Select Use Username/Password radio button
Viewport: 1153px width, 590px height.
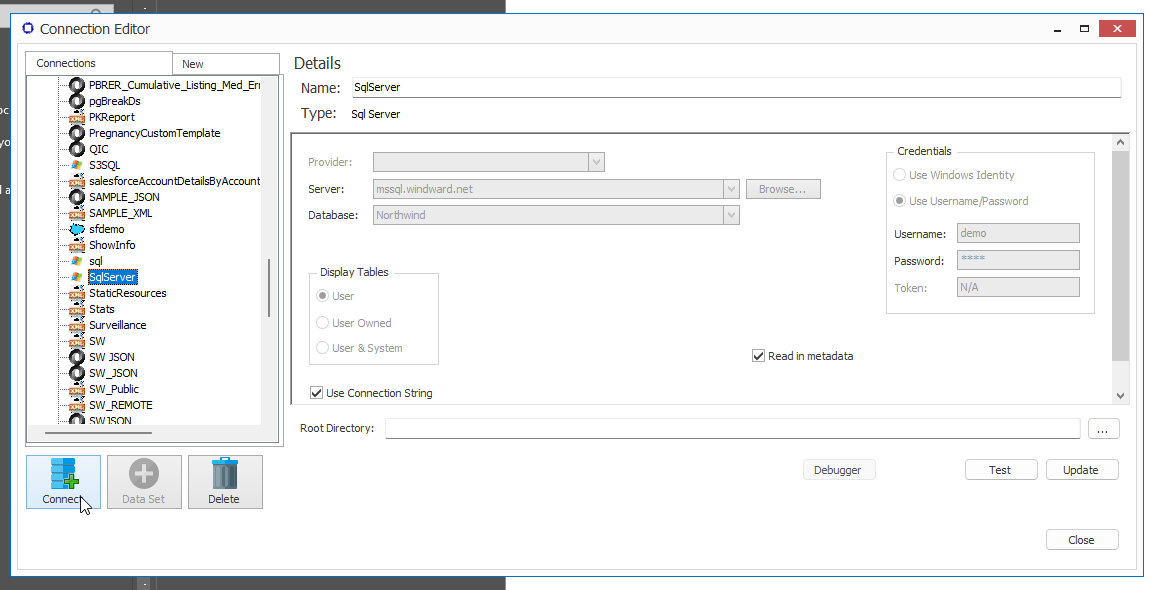(899, 201)
